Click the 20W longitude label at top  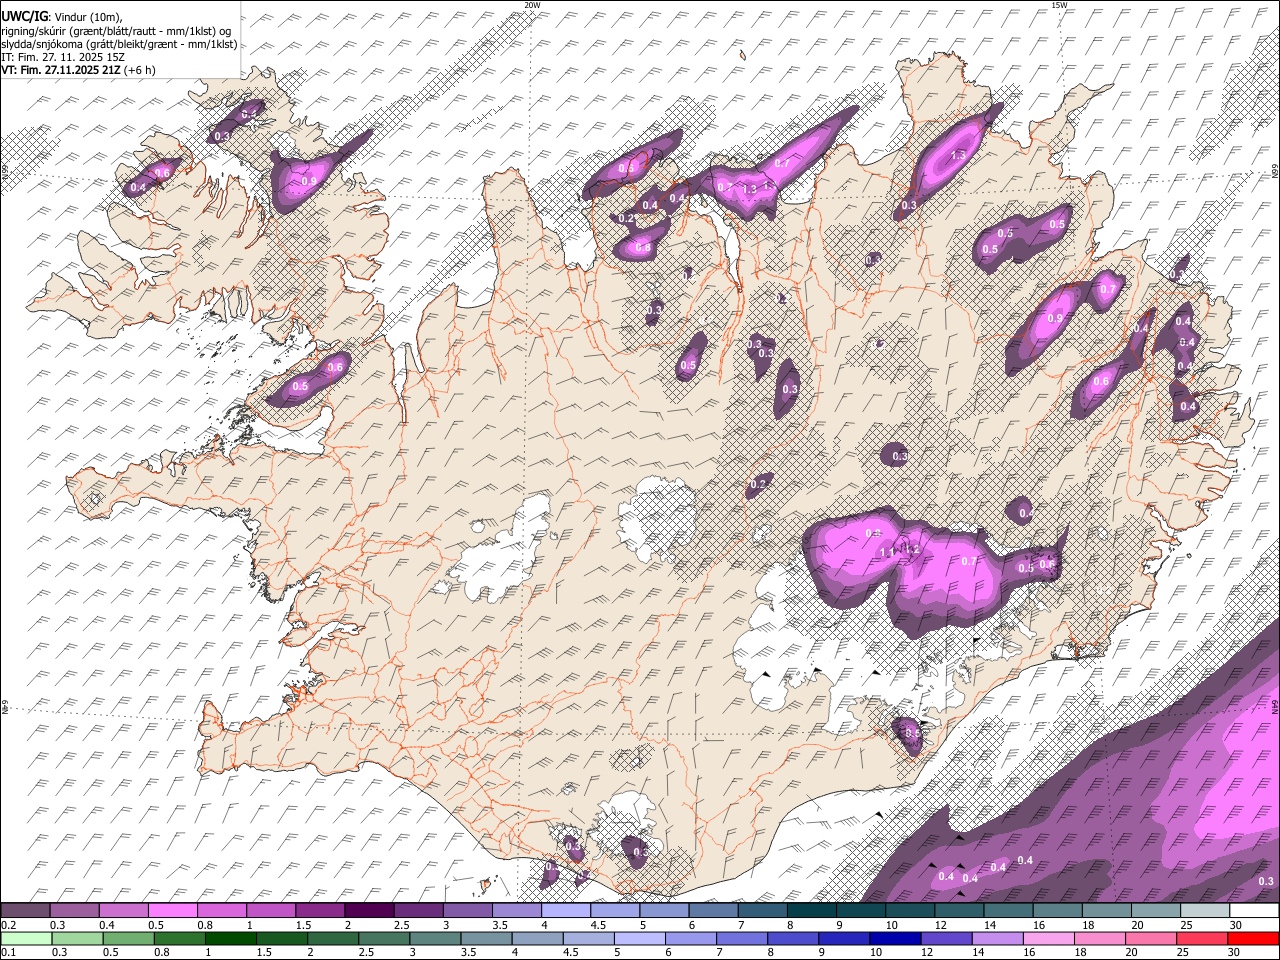pyautogui.click(x=532, y=5)
